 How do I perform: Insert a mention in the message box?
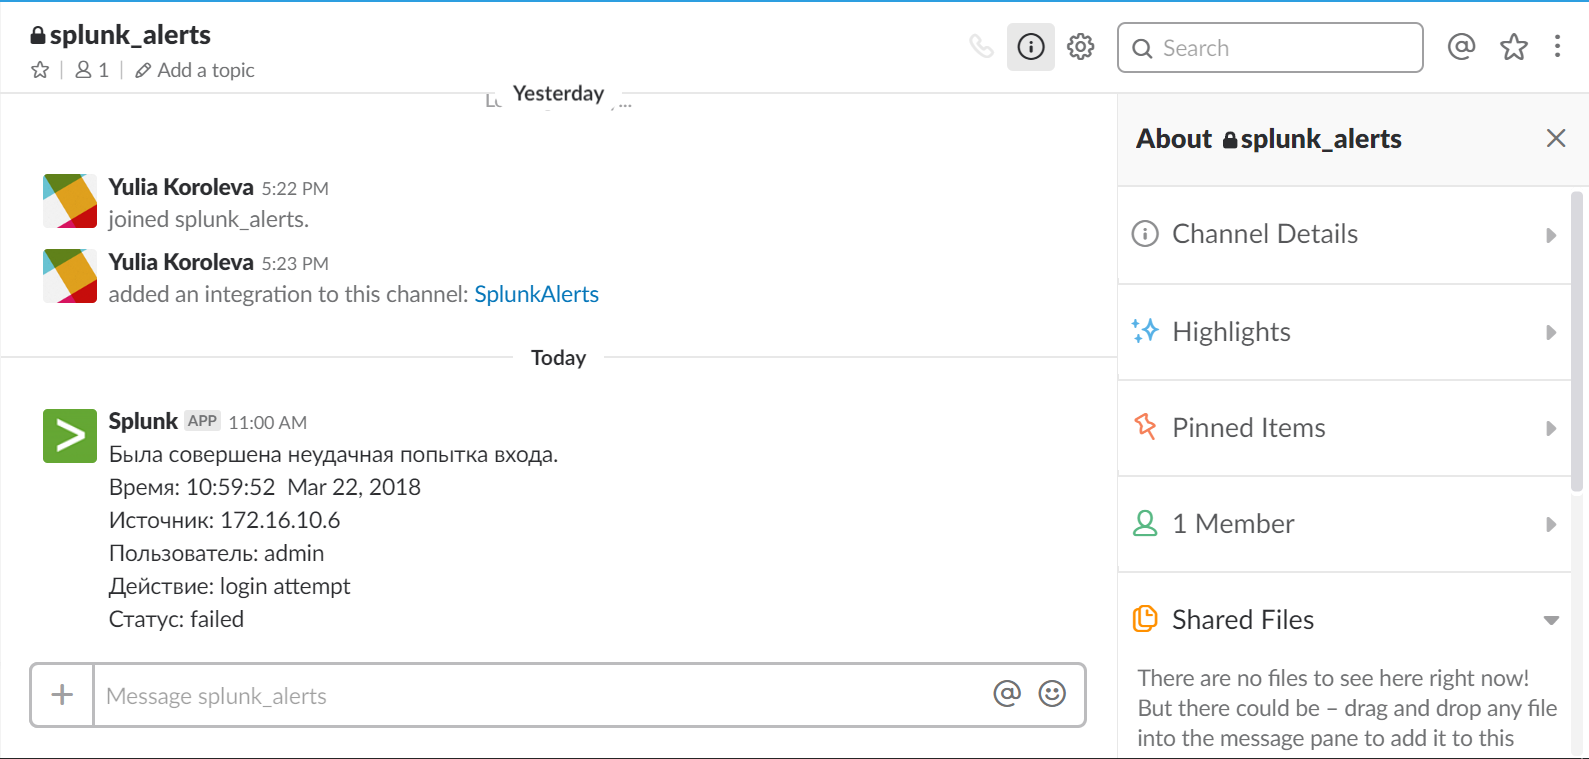[1007, 694]
